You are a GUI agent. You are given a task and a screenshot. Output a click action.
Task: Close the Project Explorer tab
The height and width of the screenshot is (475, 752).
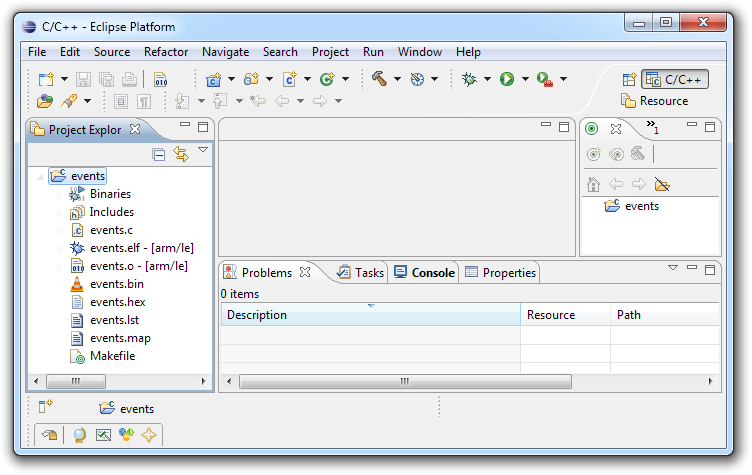[x=135, y=129]
